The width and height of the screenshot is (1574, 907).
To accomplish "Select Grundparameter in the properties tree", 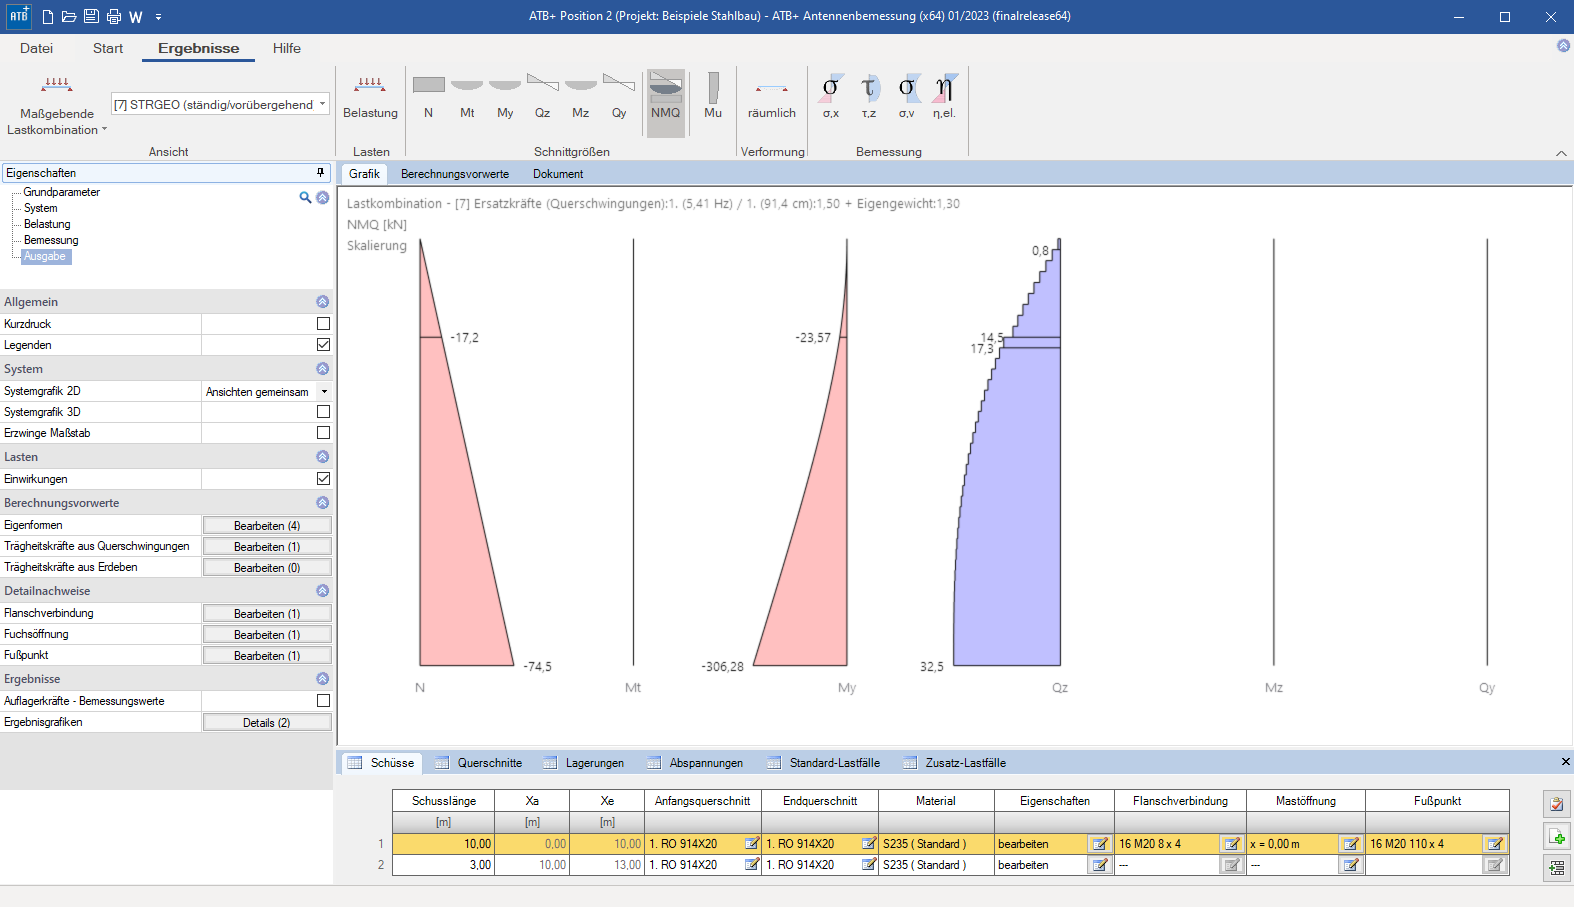I will [62, 192].
